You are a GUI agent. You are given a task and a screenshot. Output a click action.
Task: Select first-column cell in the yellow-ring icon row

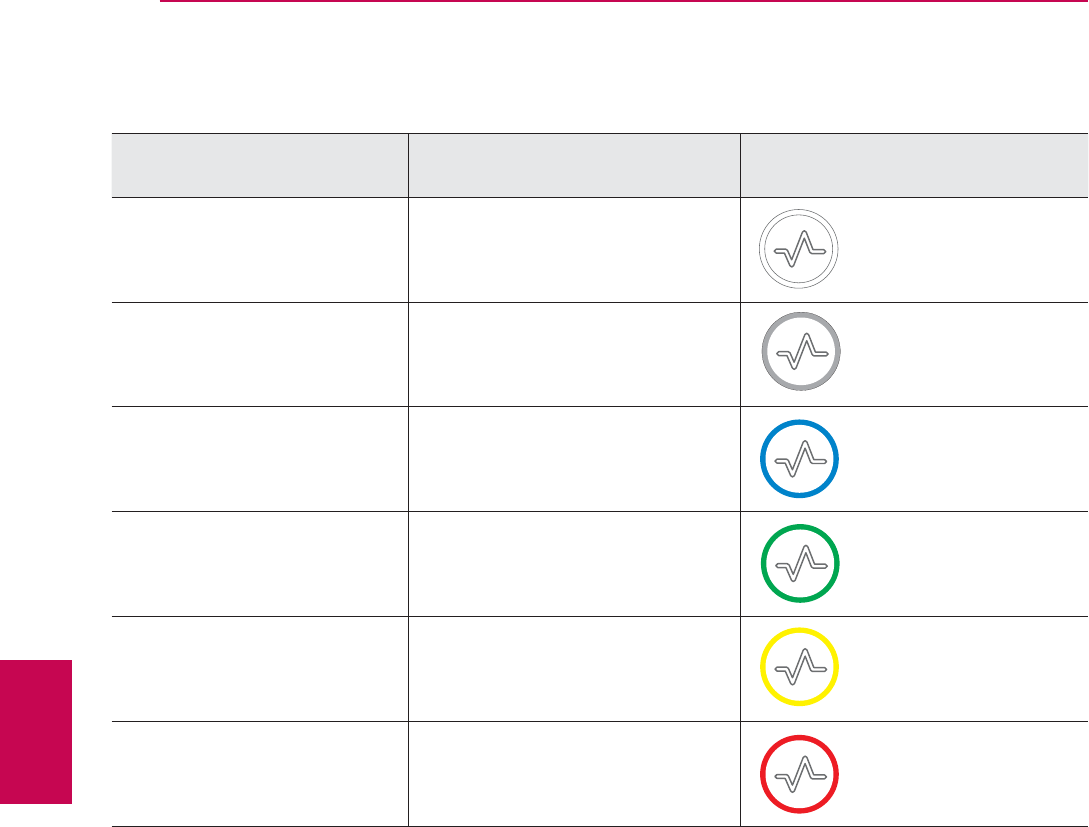(x=259, y=669)
